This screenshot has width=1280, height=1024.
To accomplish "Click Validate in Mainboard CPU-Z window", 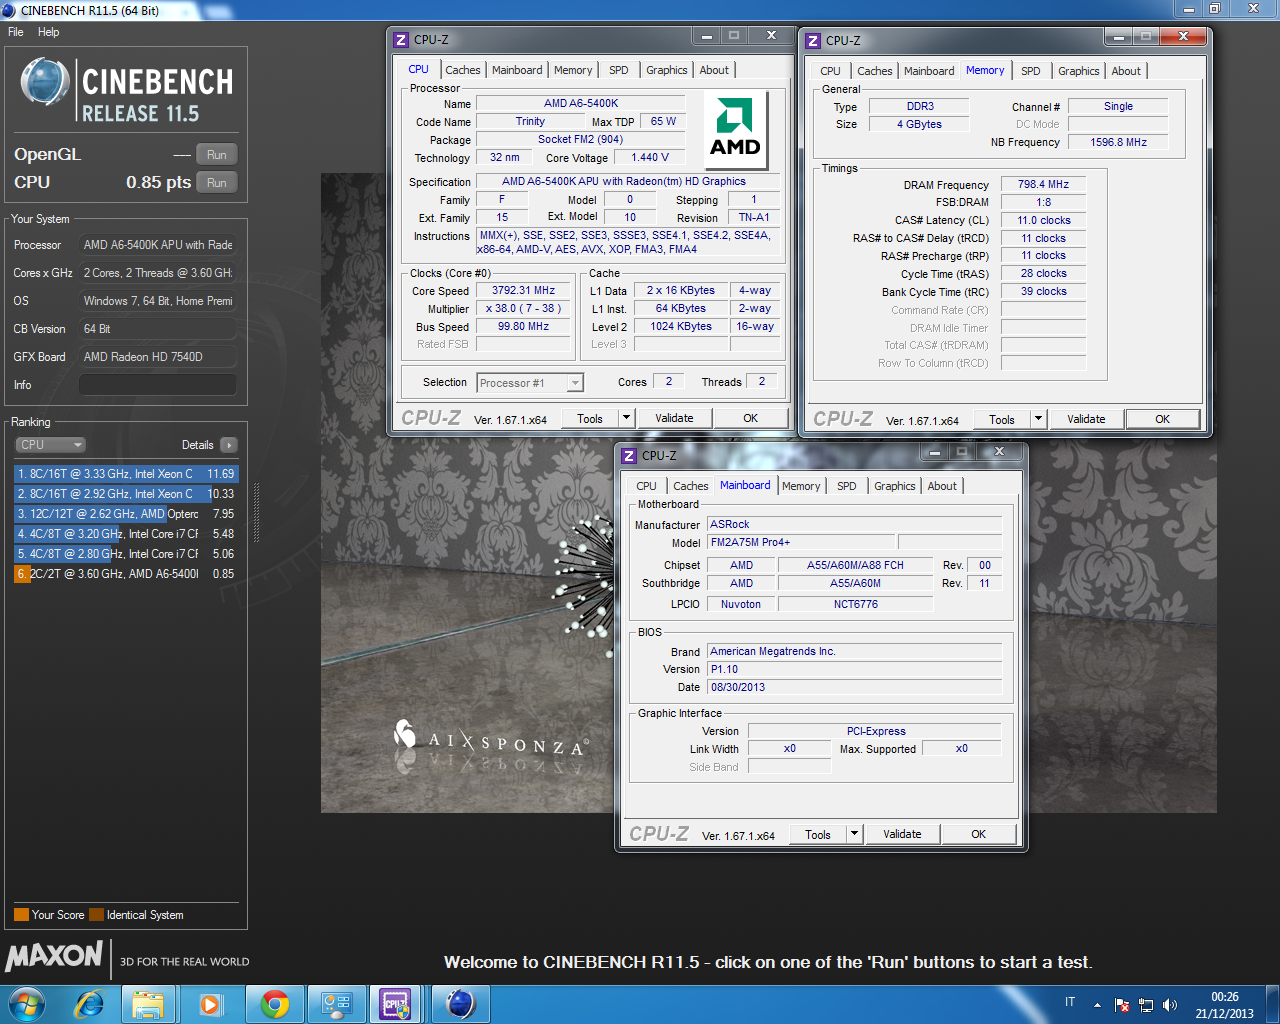I will tap(902, 835).
